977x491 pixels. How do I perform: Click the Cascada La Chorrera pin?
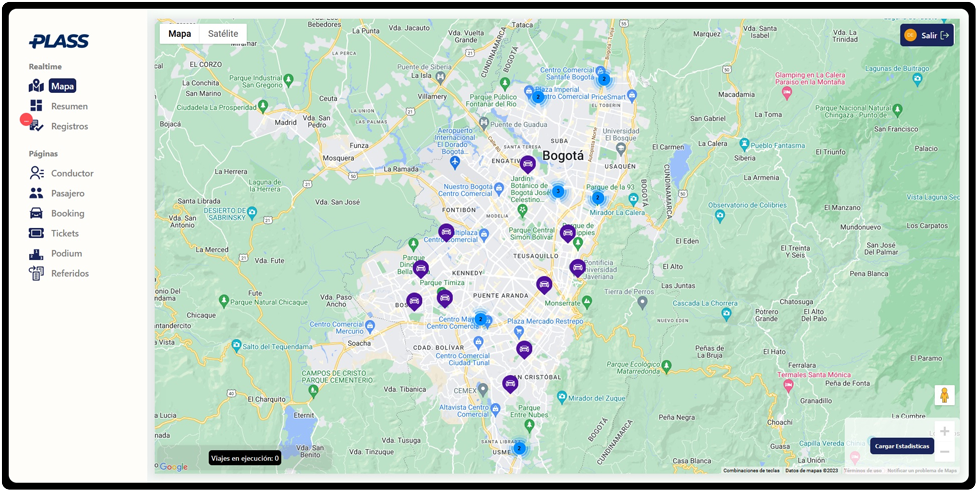726,313
